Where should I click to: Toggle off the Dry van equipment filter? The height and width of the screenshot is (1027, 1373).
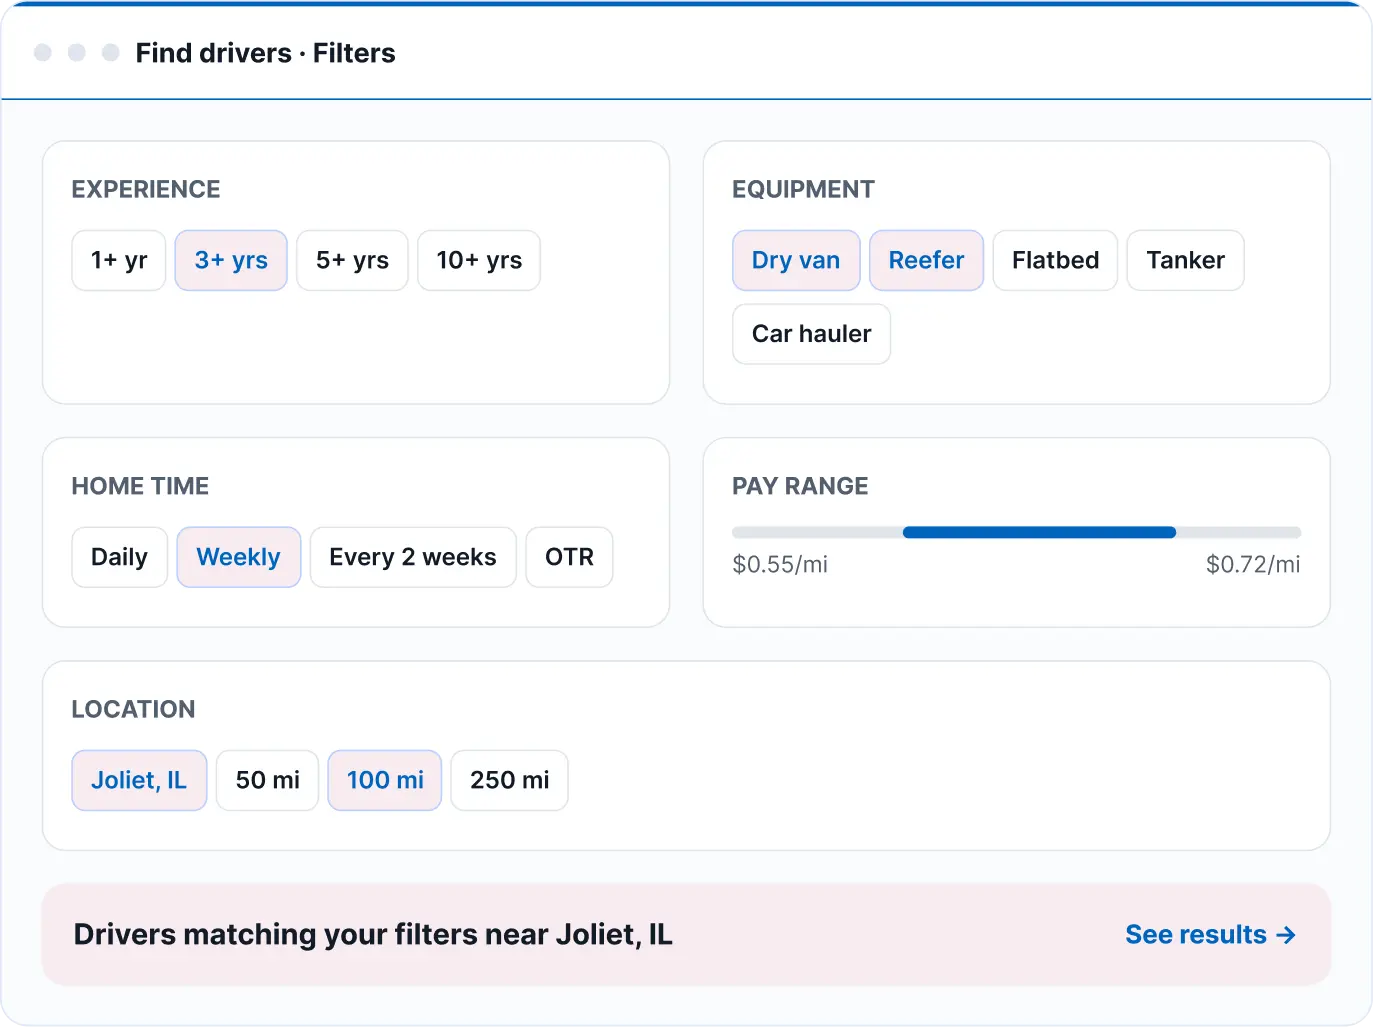coord(796,261)
